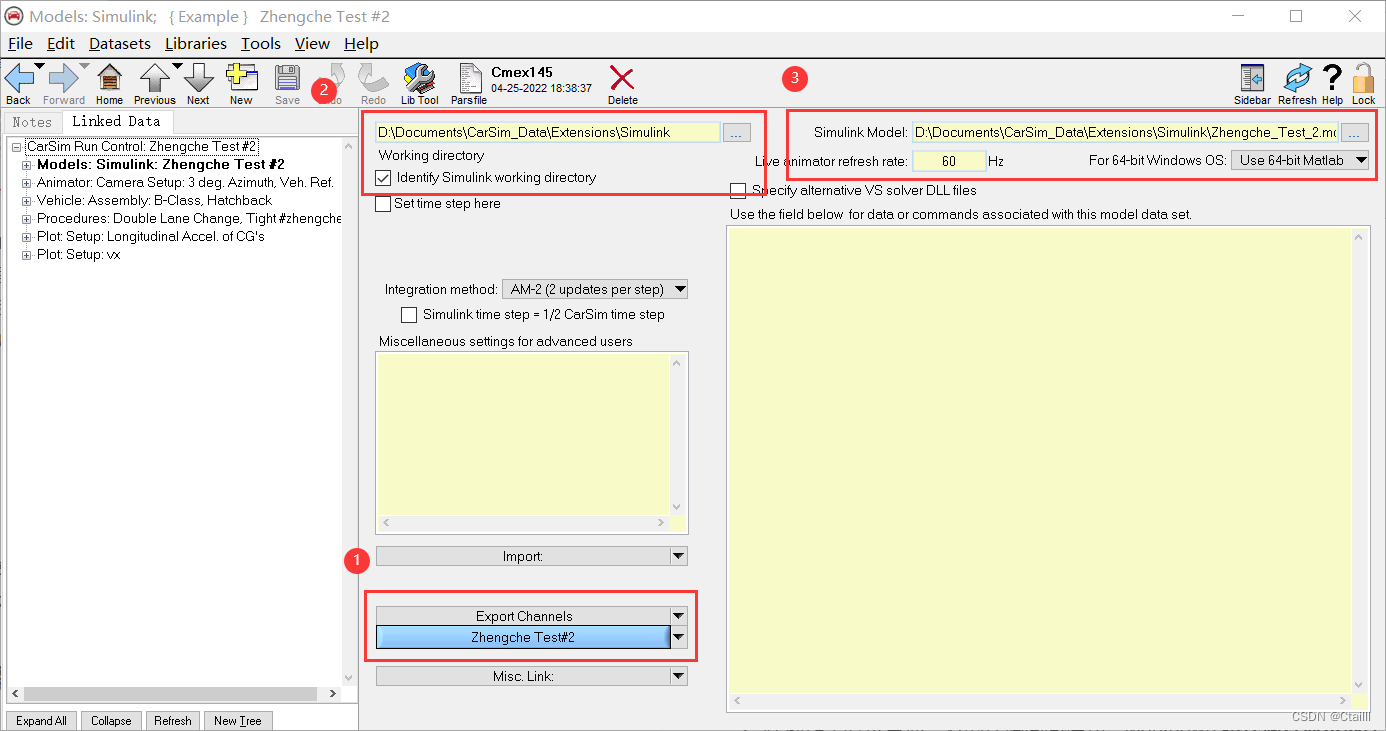Click the Export Channels link button
The height and width of the screenshot is (731, 1386).
[x=524, y=616]
